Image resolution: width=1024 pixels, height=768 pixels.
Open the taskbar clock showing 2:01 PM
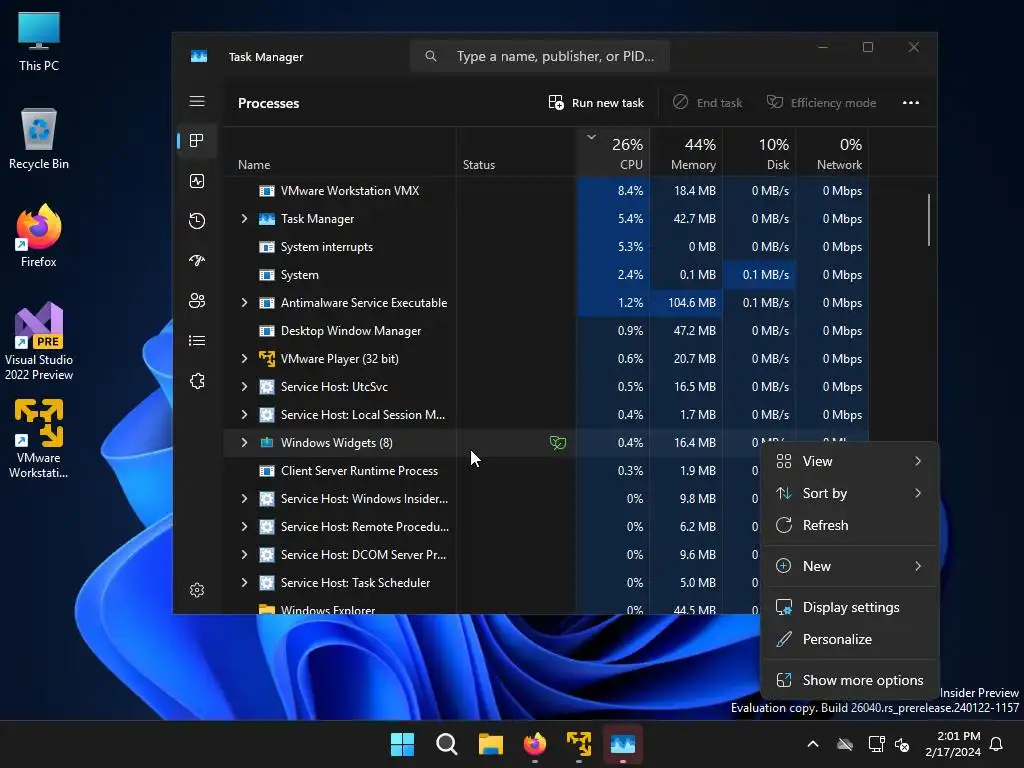(953, 744)
